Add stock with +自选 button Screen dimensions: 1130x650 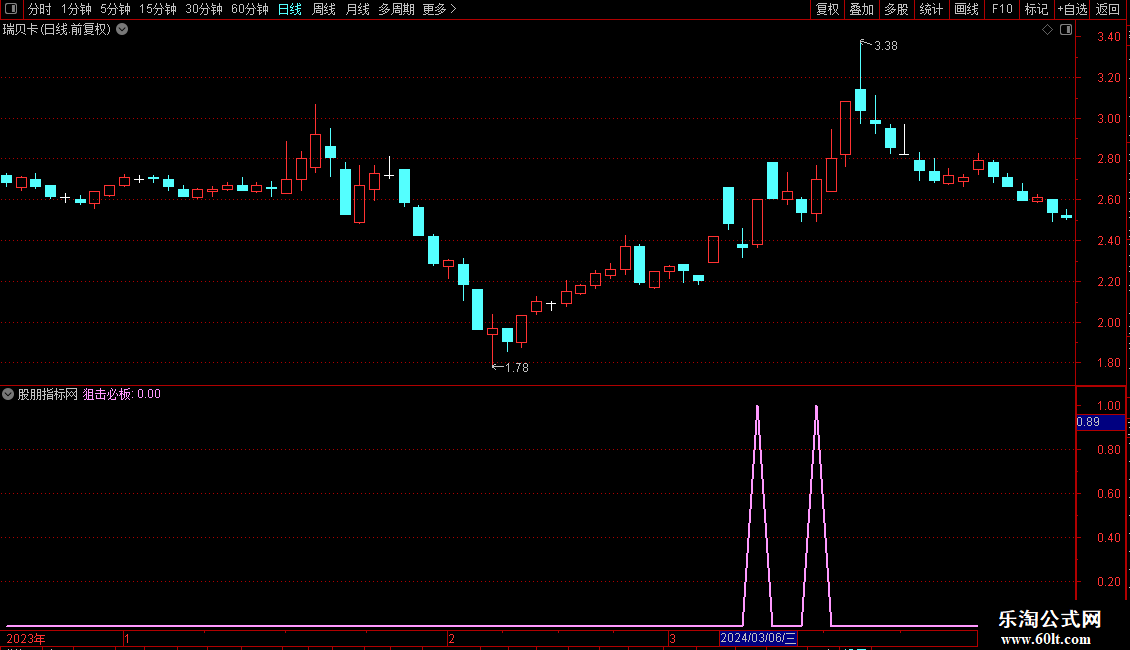tap(1072, 9)
